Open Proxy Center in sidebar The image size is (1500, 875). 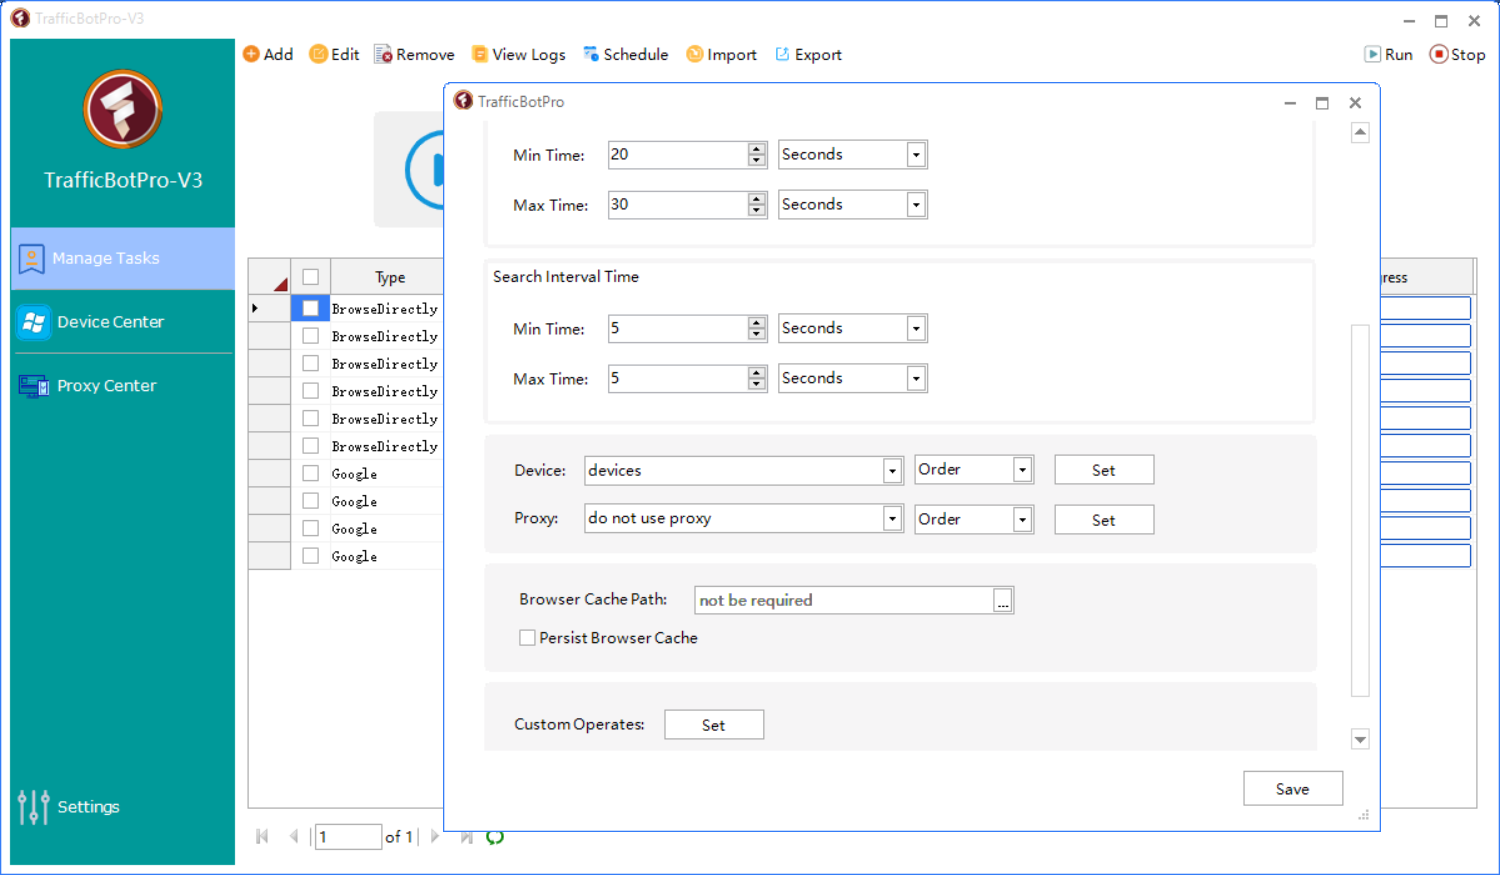point(123,386)
